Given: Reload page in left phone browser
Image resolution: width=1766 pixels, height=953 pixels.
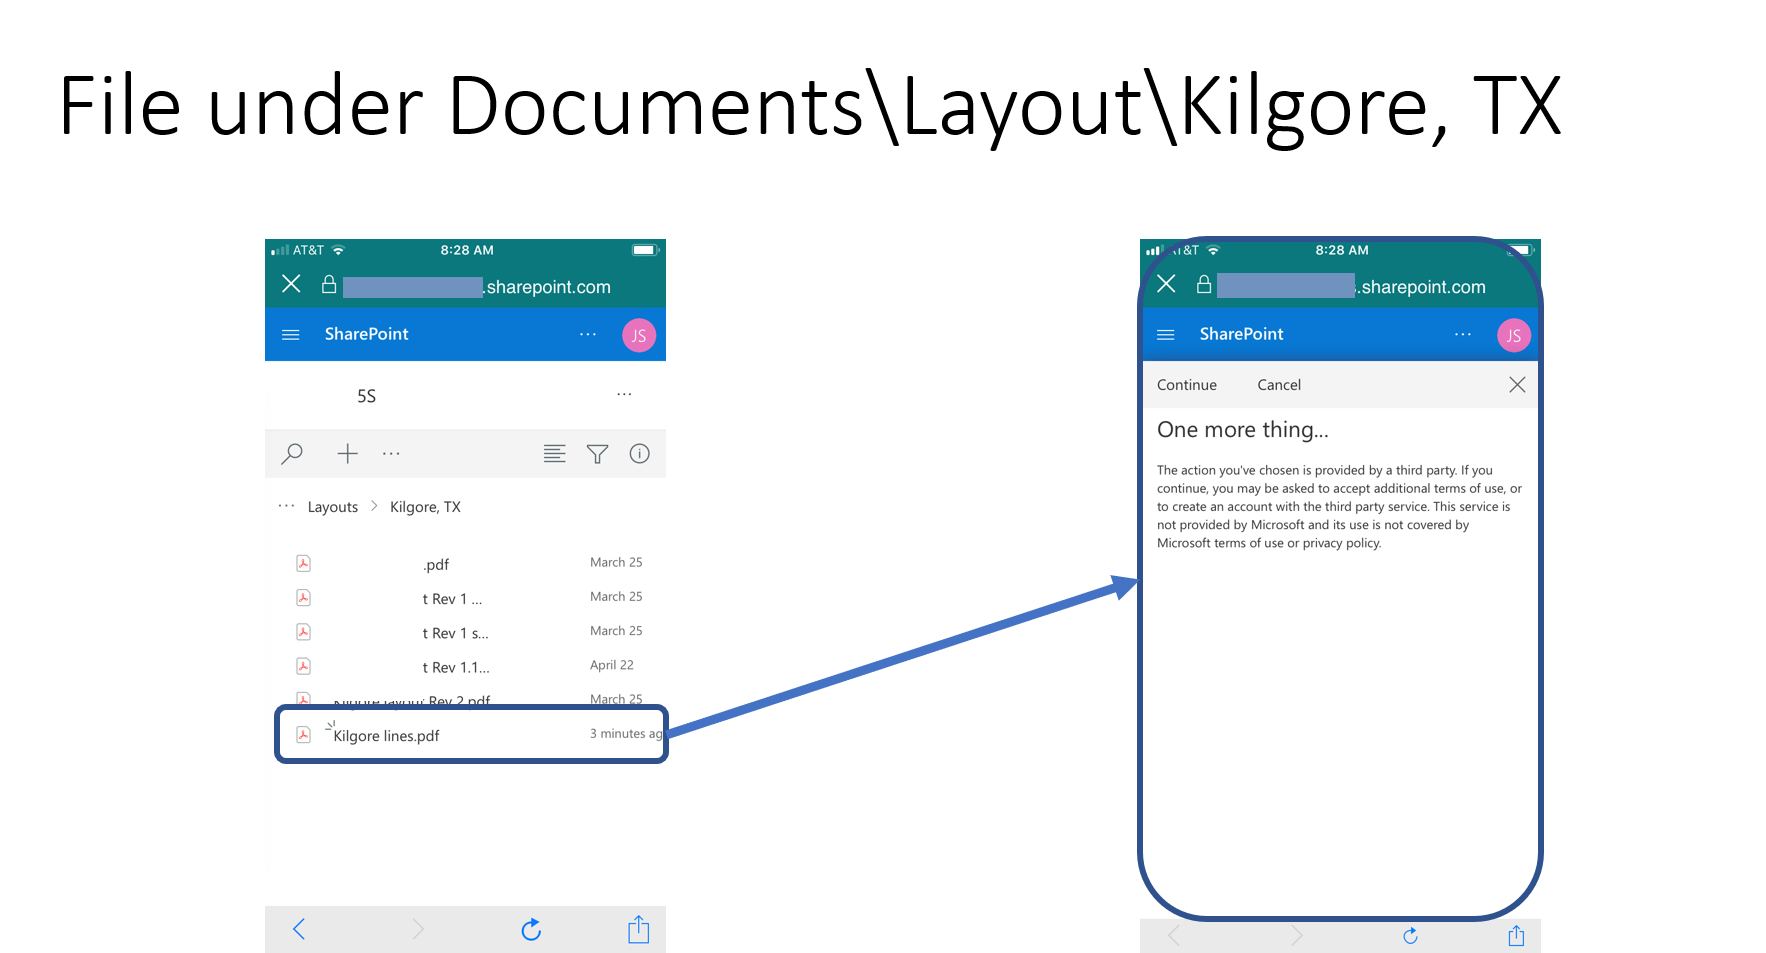Looking at the screenshot, I should [531, 930].
